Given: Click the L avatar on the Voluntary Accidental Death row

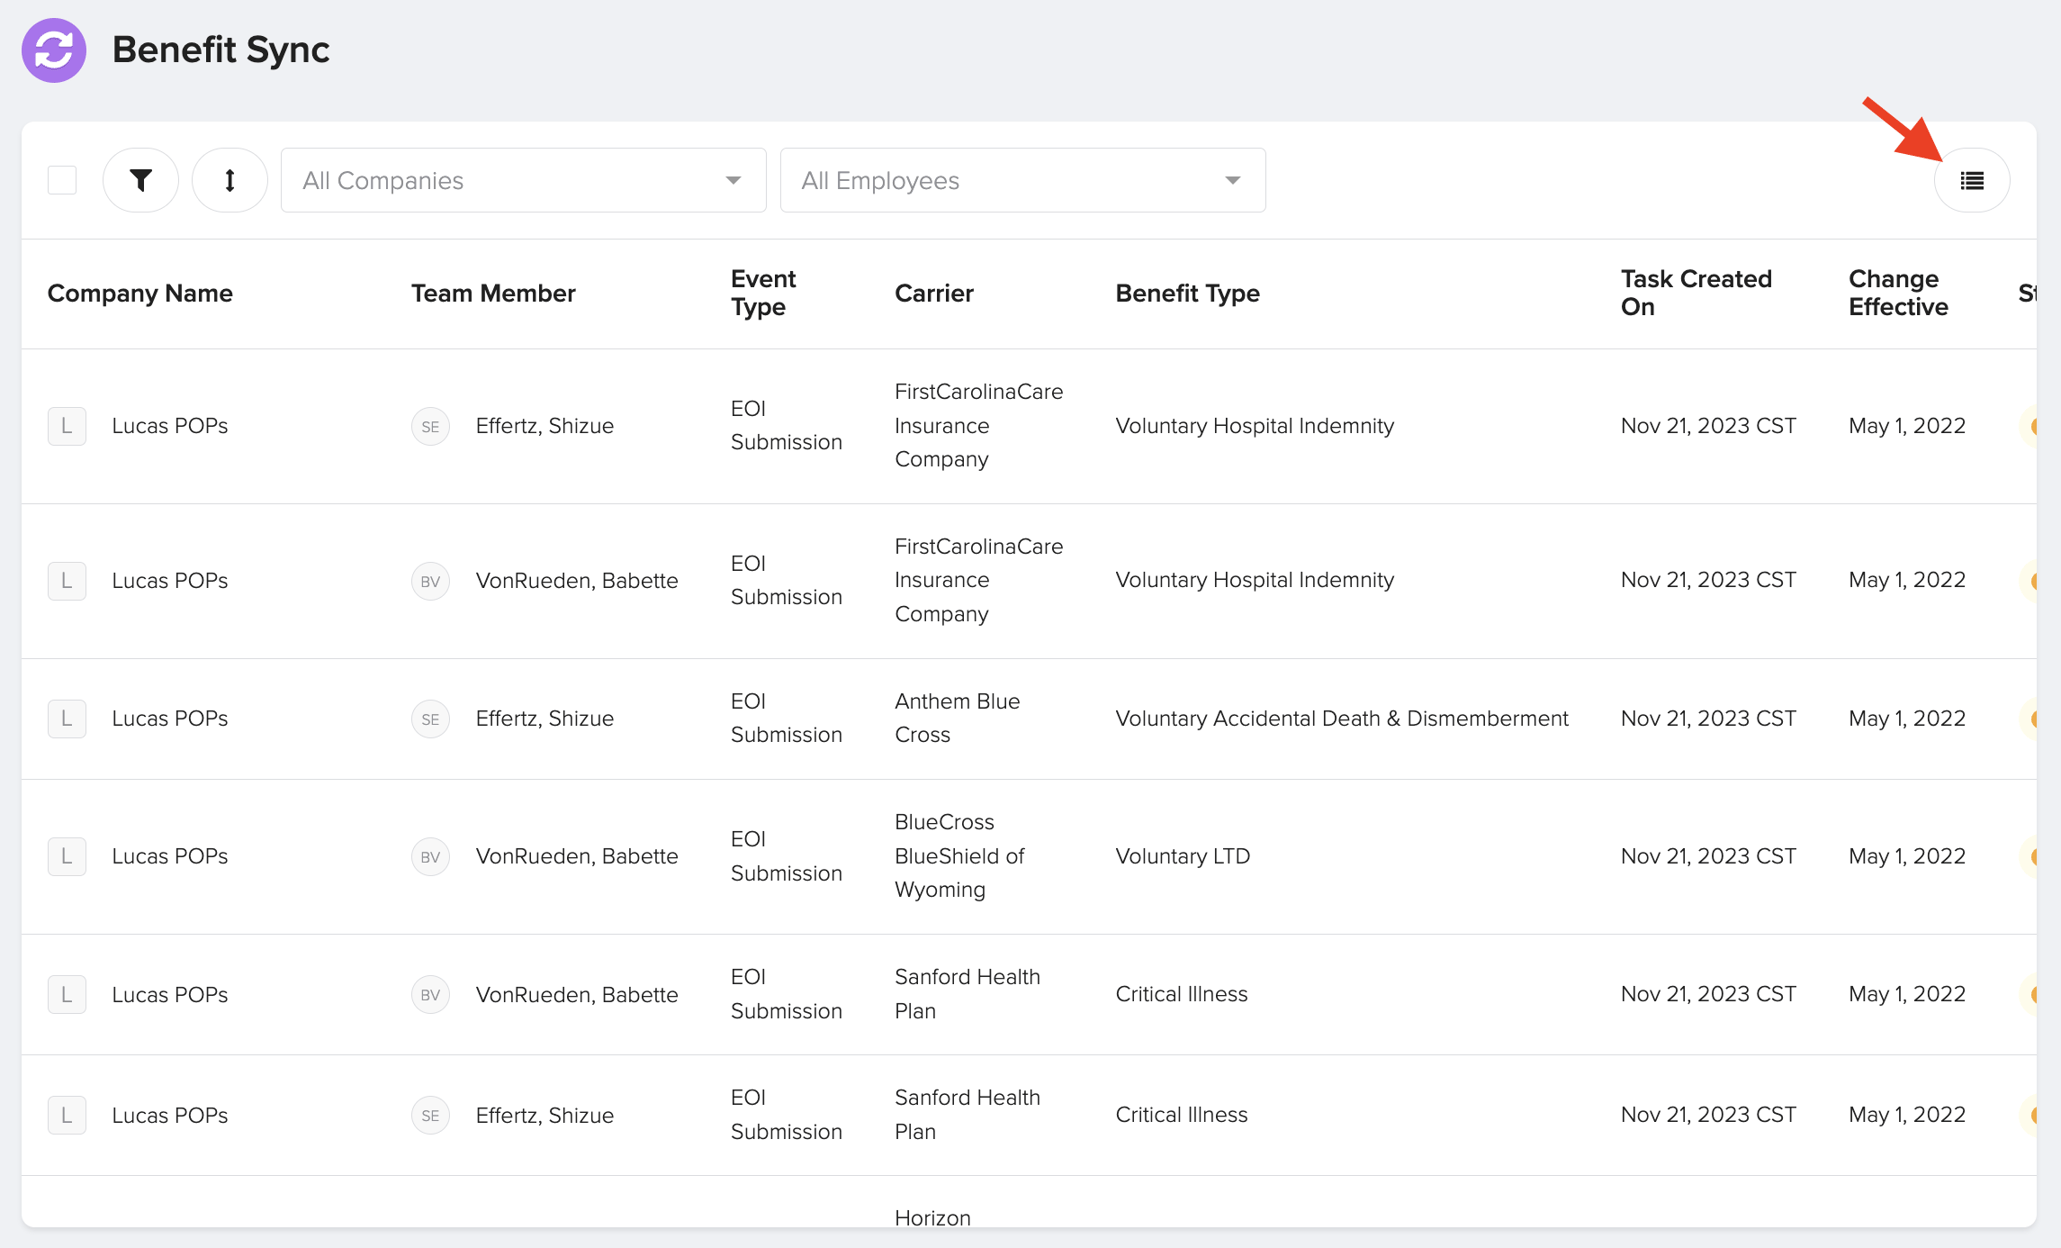Looking at the screenshot, I should [66, 718].
